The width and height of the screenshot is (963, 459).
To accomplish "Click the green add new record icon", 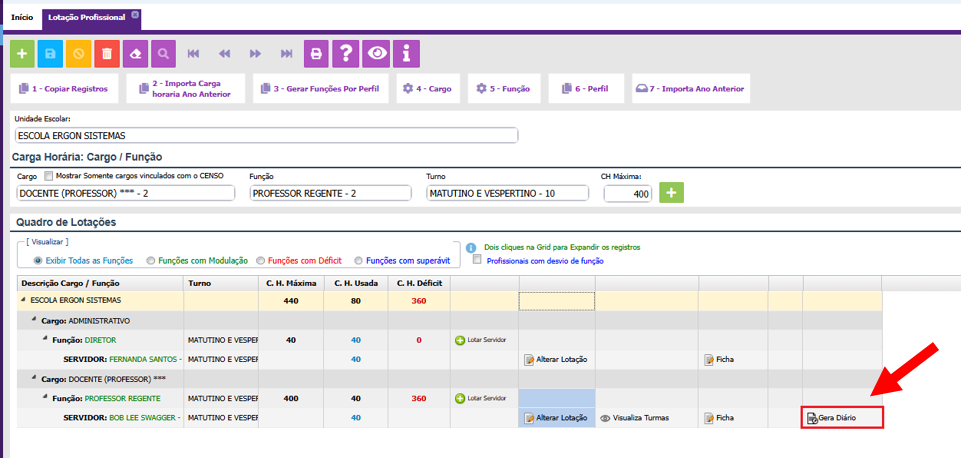I will point(22,53).
